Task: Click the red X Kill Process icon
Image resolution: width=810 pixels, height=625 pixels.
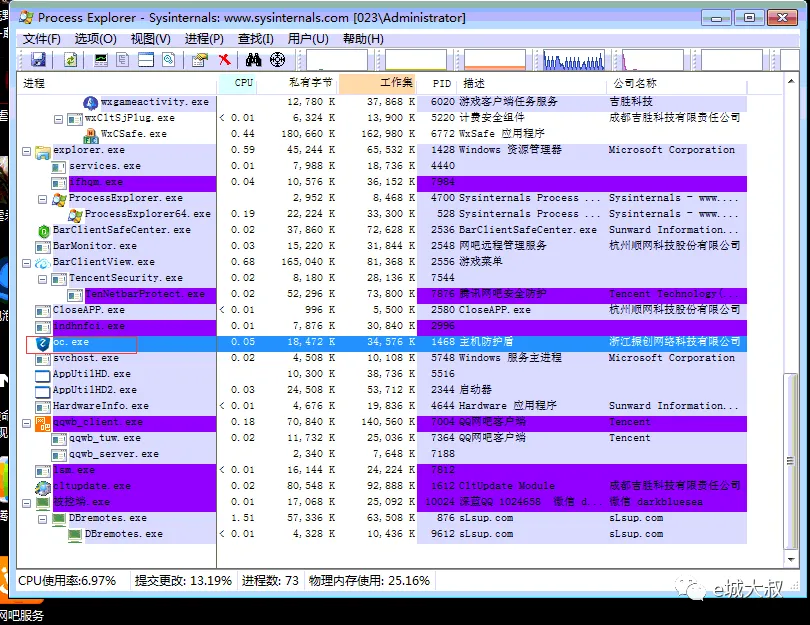Action: [x=224, y=60]
